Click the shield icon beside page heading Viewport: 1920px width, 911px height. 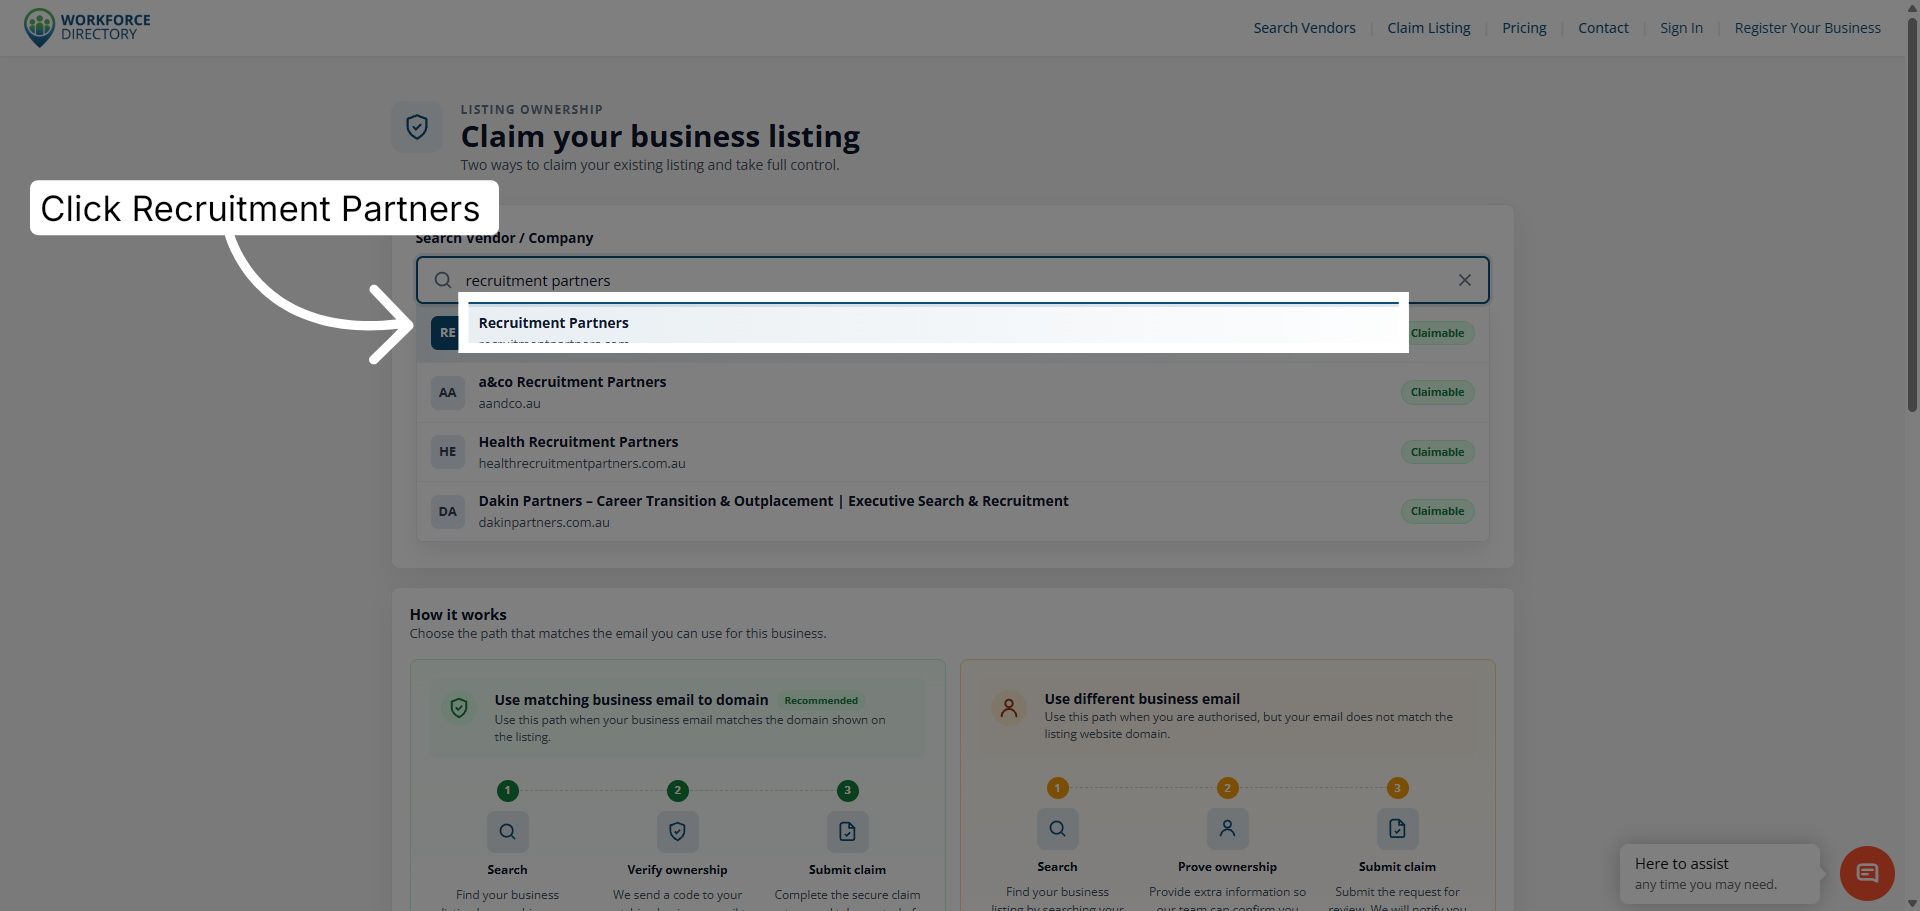point(417,127)
